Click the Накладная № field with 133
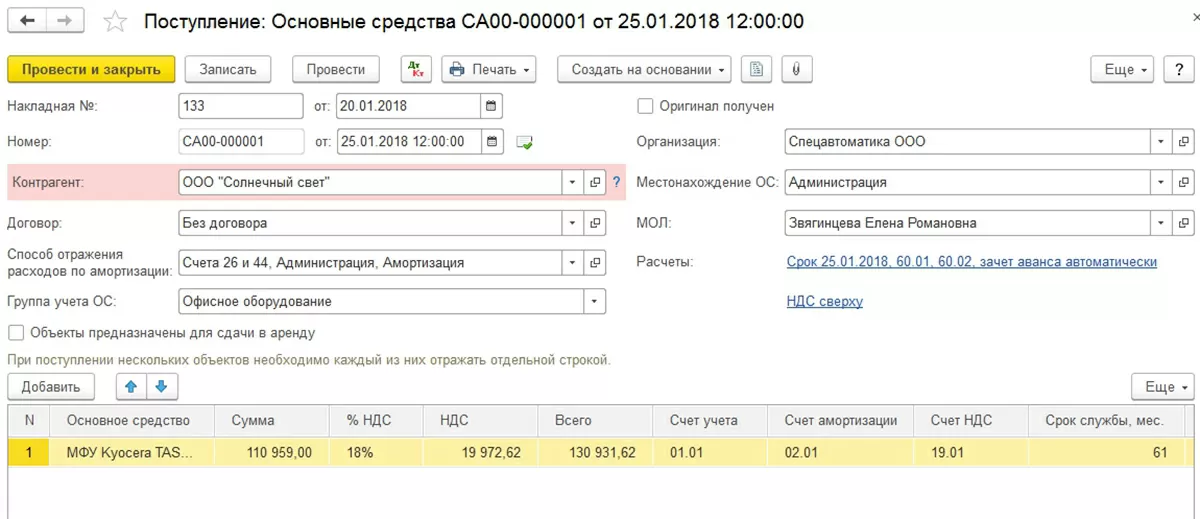The height and width of the screenshot is (519, 1200). pos(241,105)
